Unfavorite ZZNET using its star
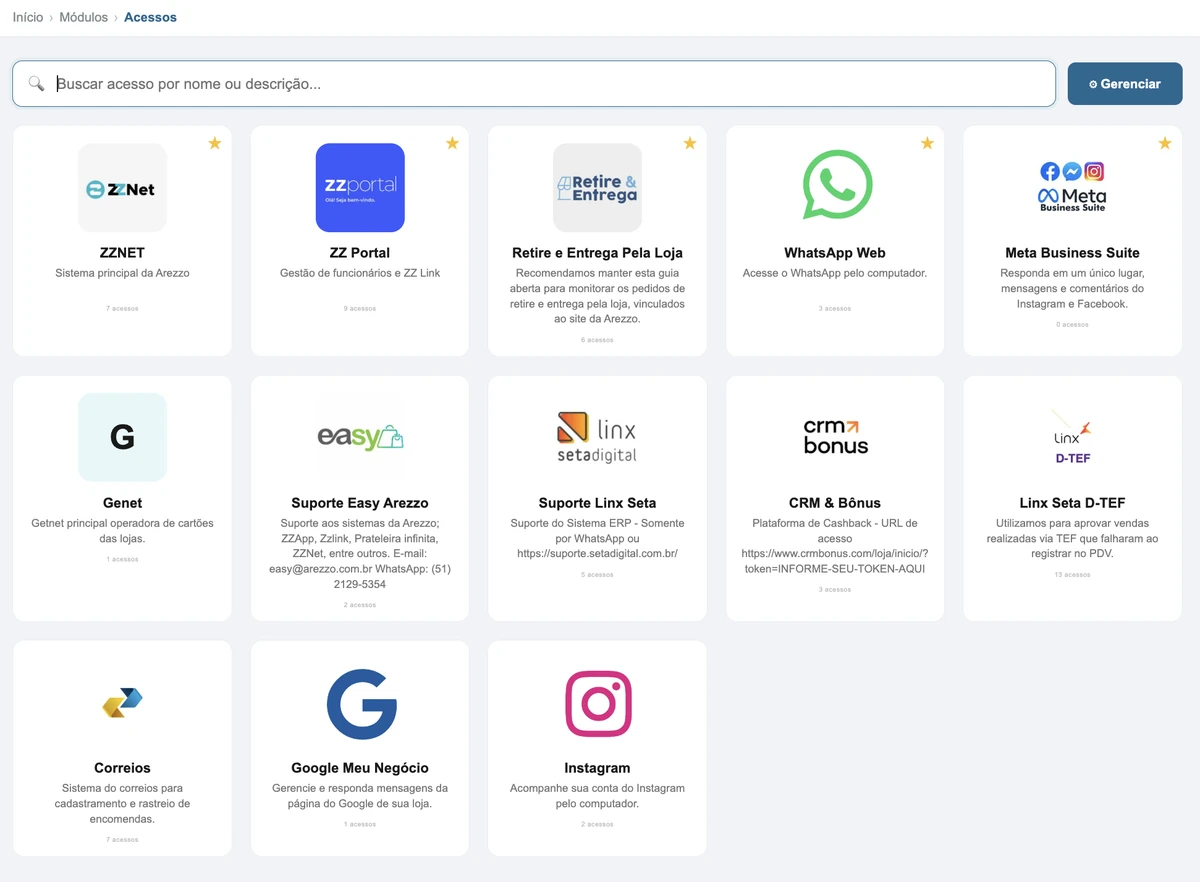The height and width of the screenshot is (882, 1200). pyautogui.click(x=214, y=143)
